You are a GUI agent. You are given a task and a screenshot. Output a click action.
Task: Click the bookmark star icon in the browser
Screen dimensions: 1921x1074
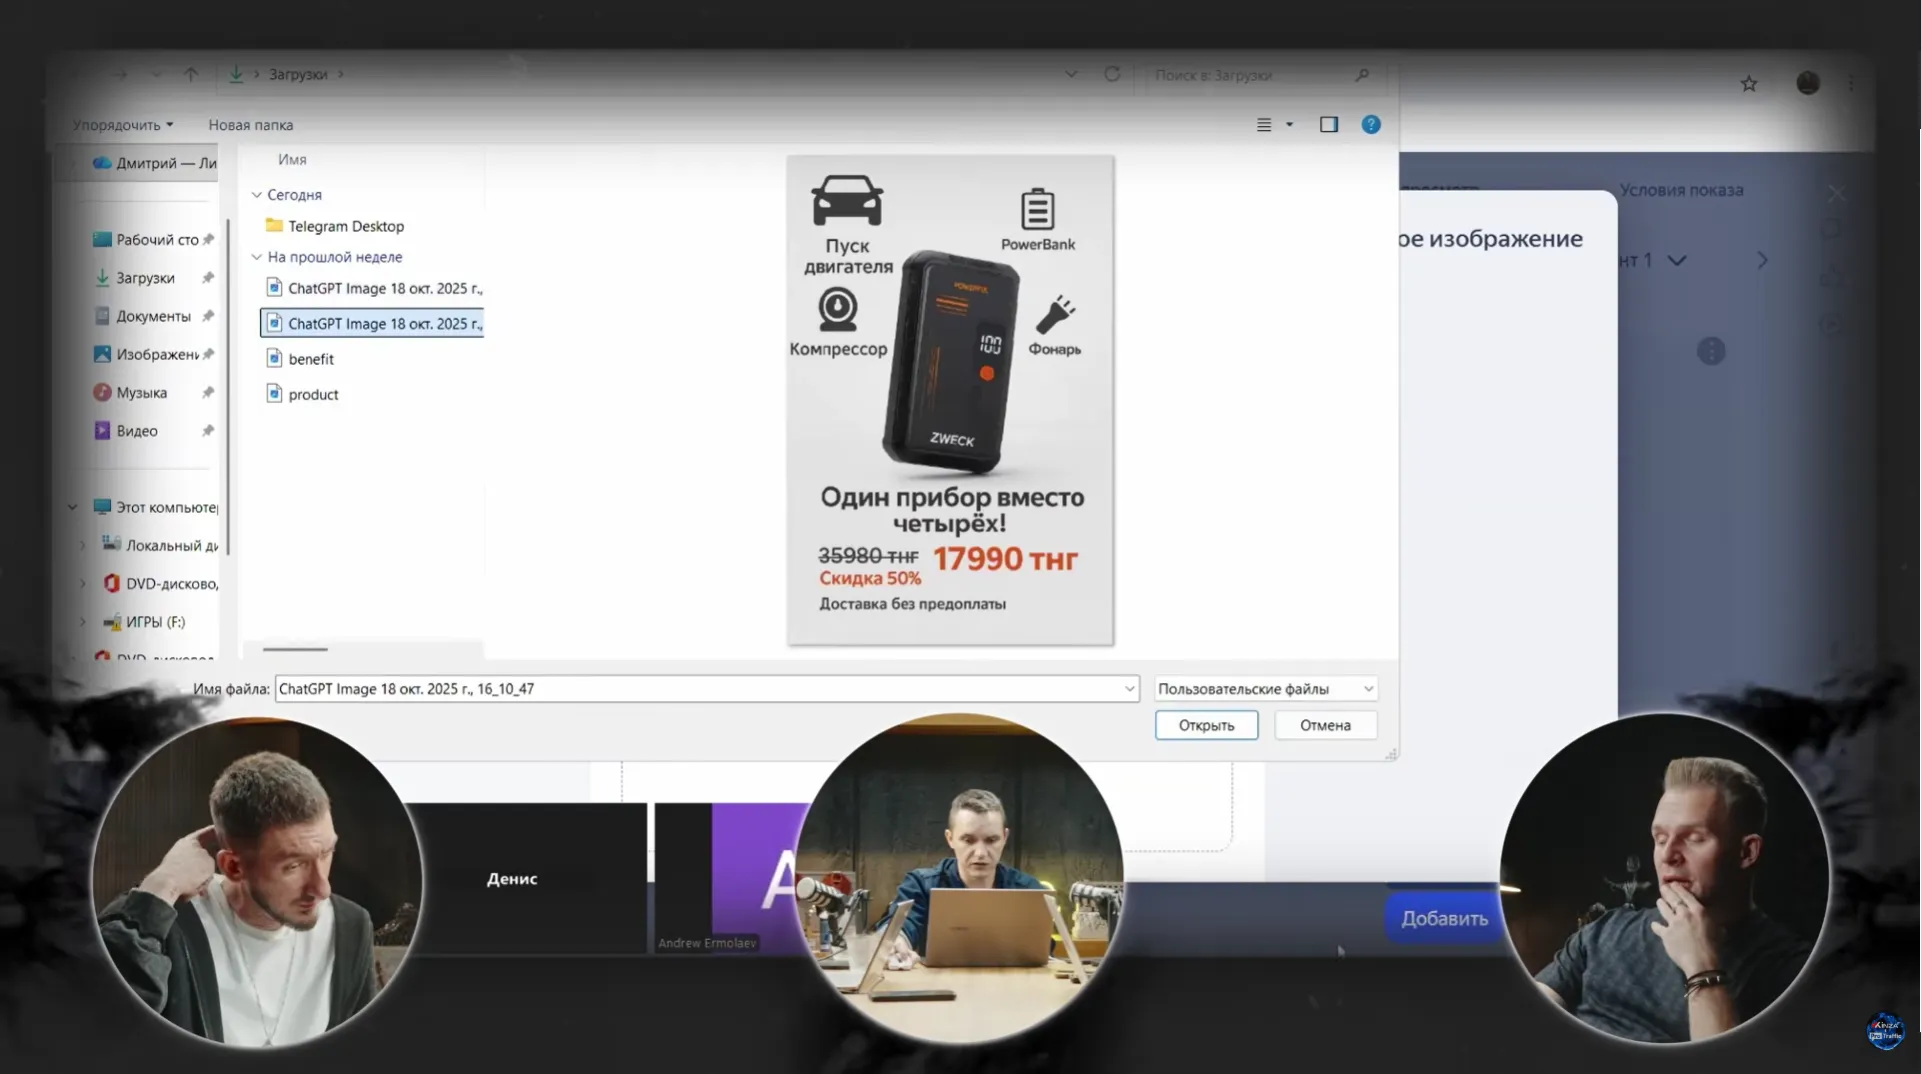pyautogui.click(x=1749, y=84)
